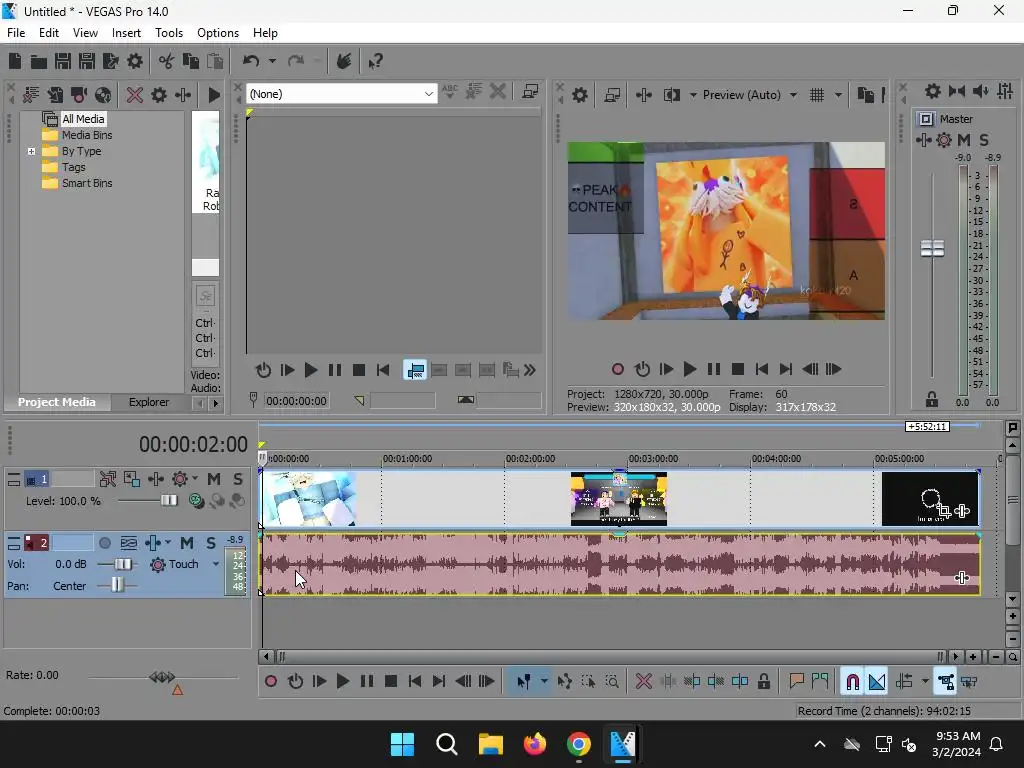The width and height of the screenshot is (1024, 768).
Task: Toggle preview on external monitor icon
Action: 612,95
